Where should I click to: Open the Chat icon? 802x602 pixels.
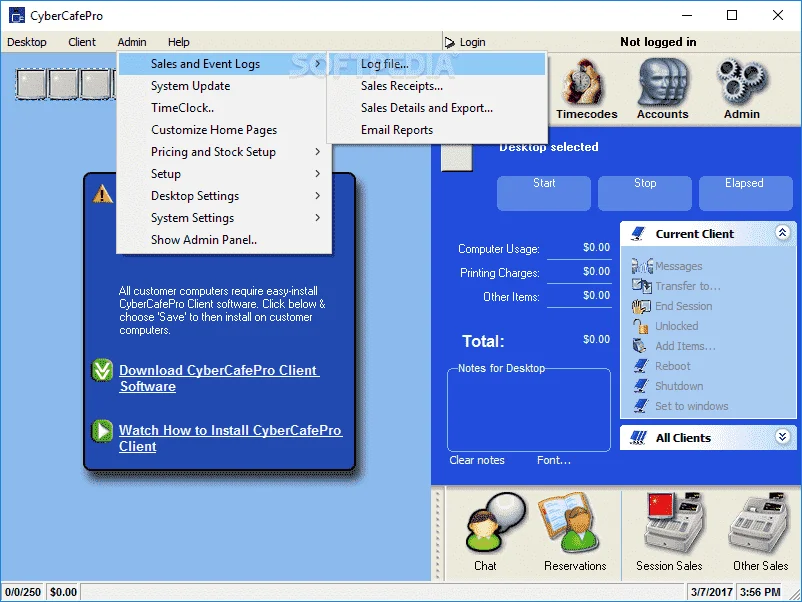(x=495, y=523)
